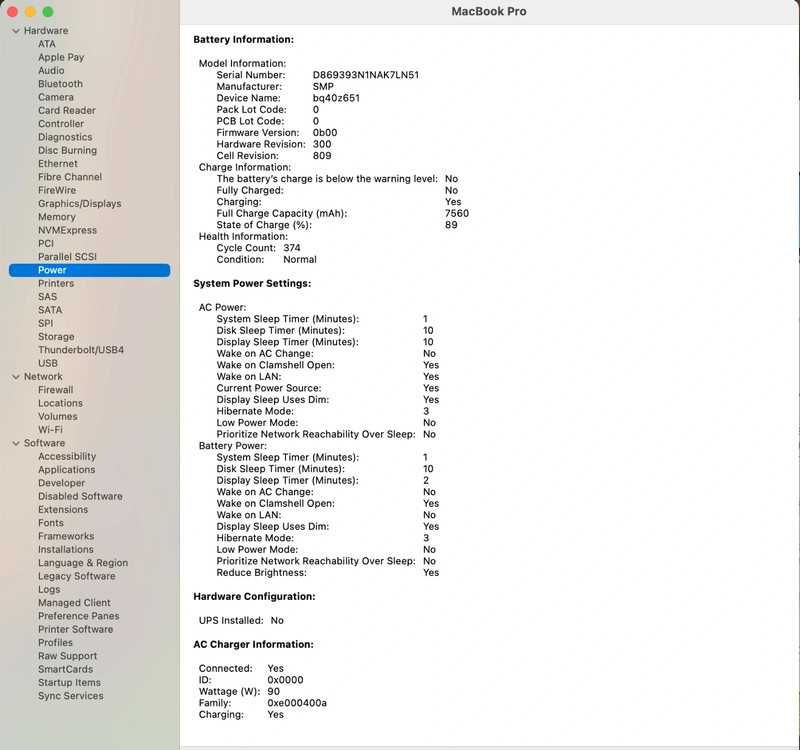
Task: Select Volumes under Network
Action: (x=58, y=416)
